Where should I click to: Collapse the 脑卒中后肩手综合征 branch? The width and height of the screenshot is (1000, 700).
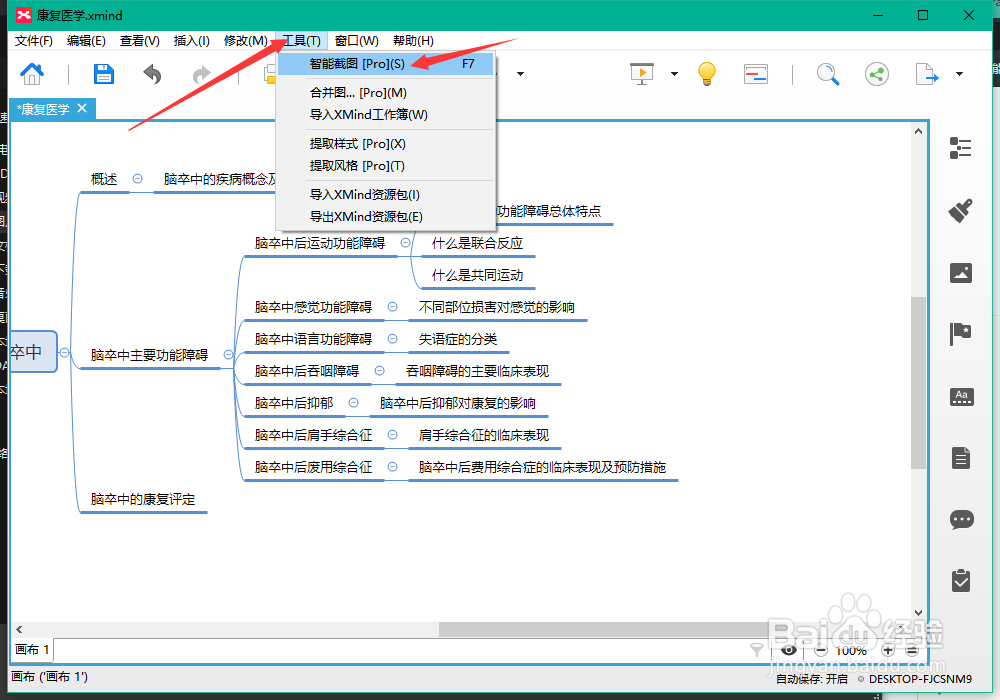pos(393,435)
